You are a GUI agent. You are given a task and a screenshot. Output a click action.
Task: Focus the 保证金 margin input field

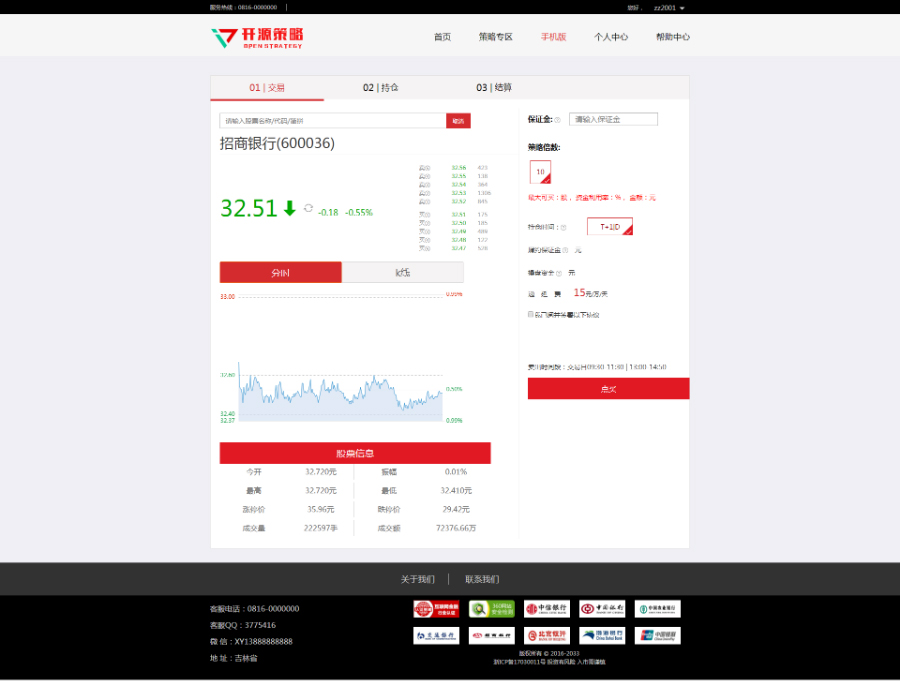coord(613,119)
